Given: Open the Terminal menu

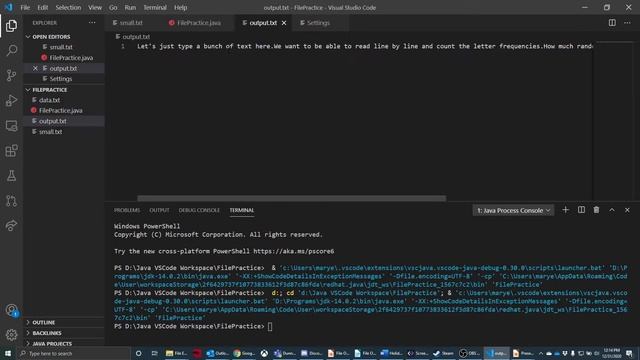Looking at the screenshot, I should pyautogui.click(x=155, y=7).
